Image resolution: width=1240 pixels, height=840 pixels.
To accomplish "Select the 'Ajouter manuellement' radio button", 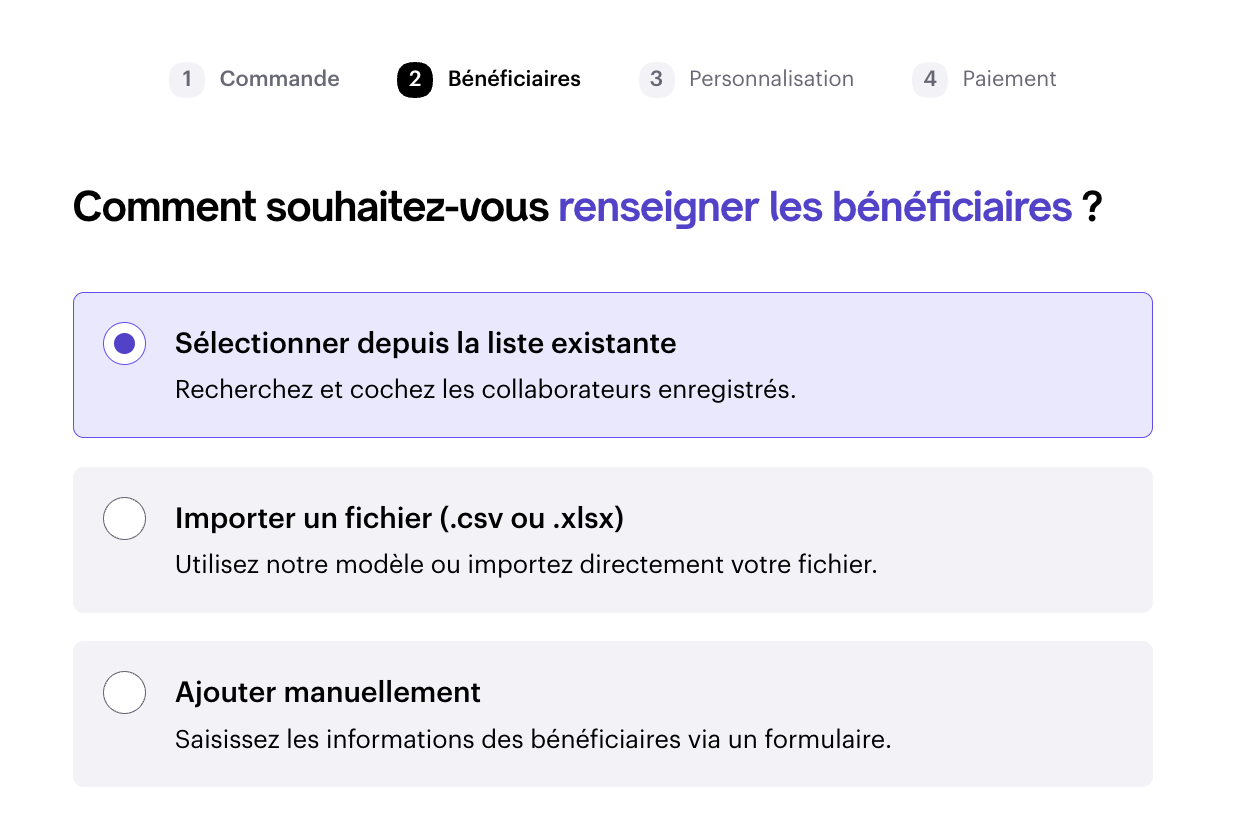I will [125, 693].
